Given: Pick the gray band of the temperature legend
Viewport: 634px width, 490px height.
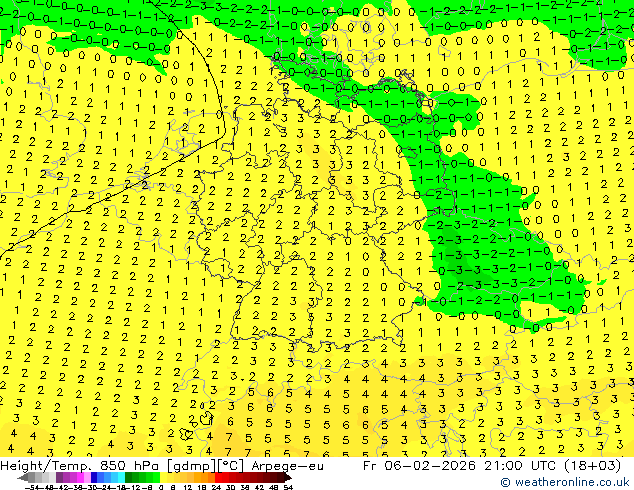Looking at the screenshot, I should click(x=42, y=477).
